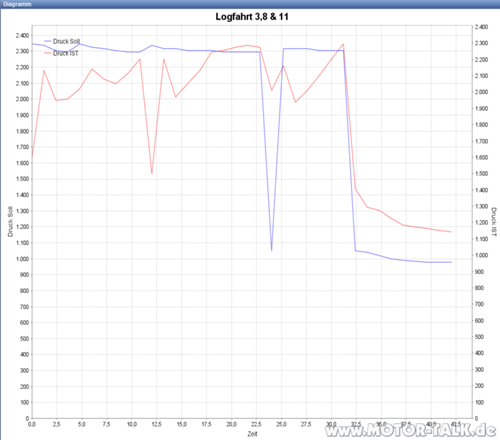Click left axis value 2.000
The height and width of the screenshot is (440, 500).
[x=22, y=99]
